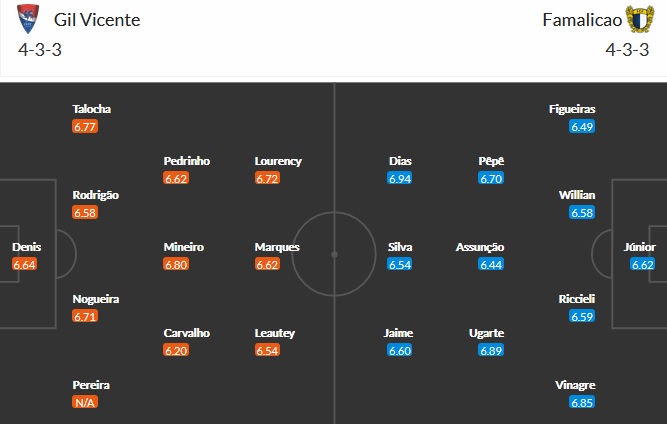Open Pêpê's player name
The image size is (667, 424).
tap(490, 161)
